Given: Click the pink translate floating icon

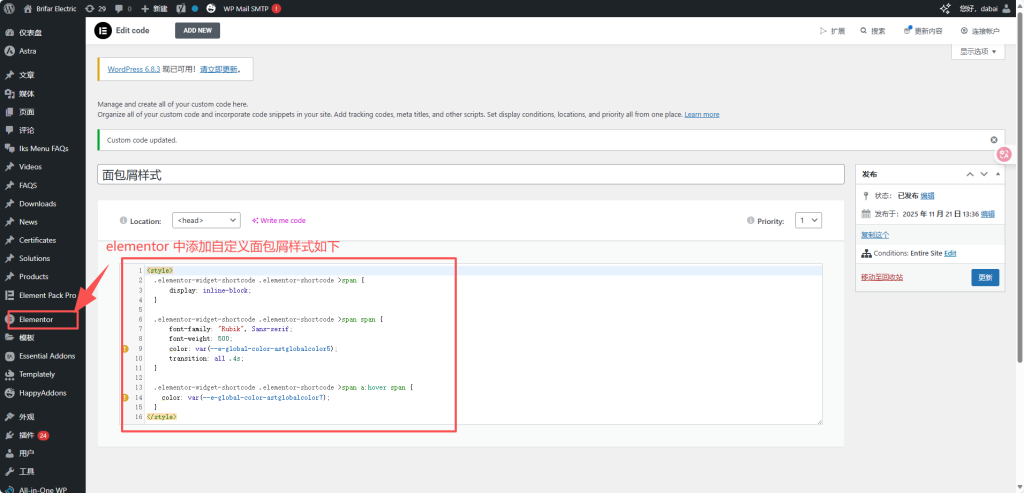Looking at the screenshot, I should [1004, 154].
